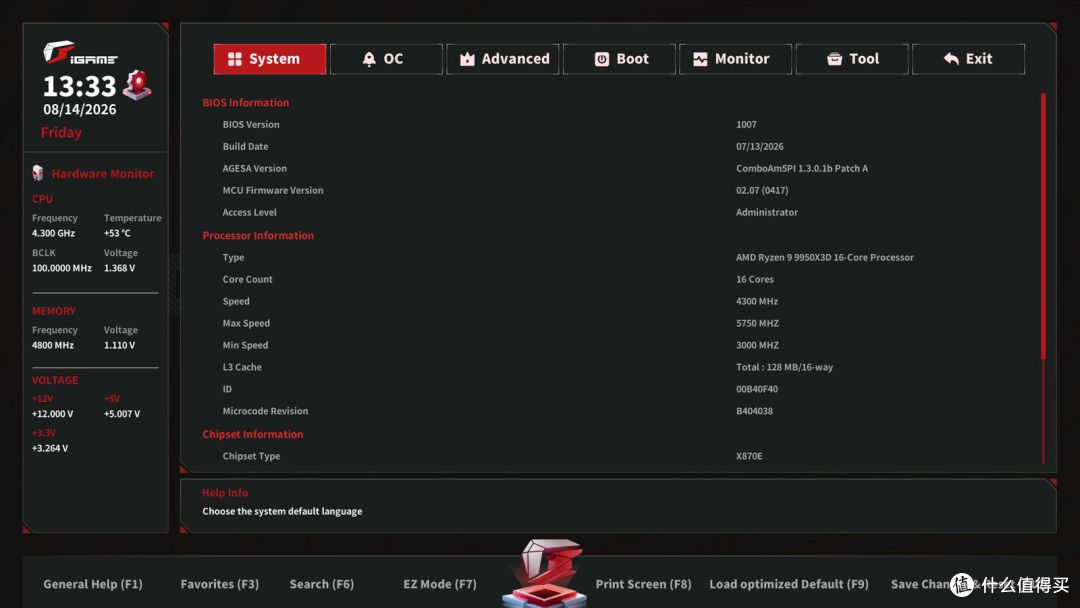Select the Build Date row
Screen dimensions: 1080x608
tap(618, 147)
